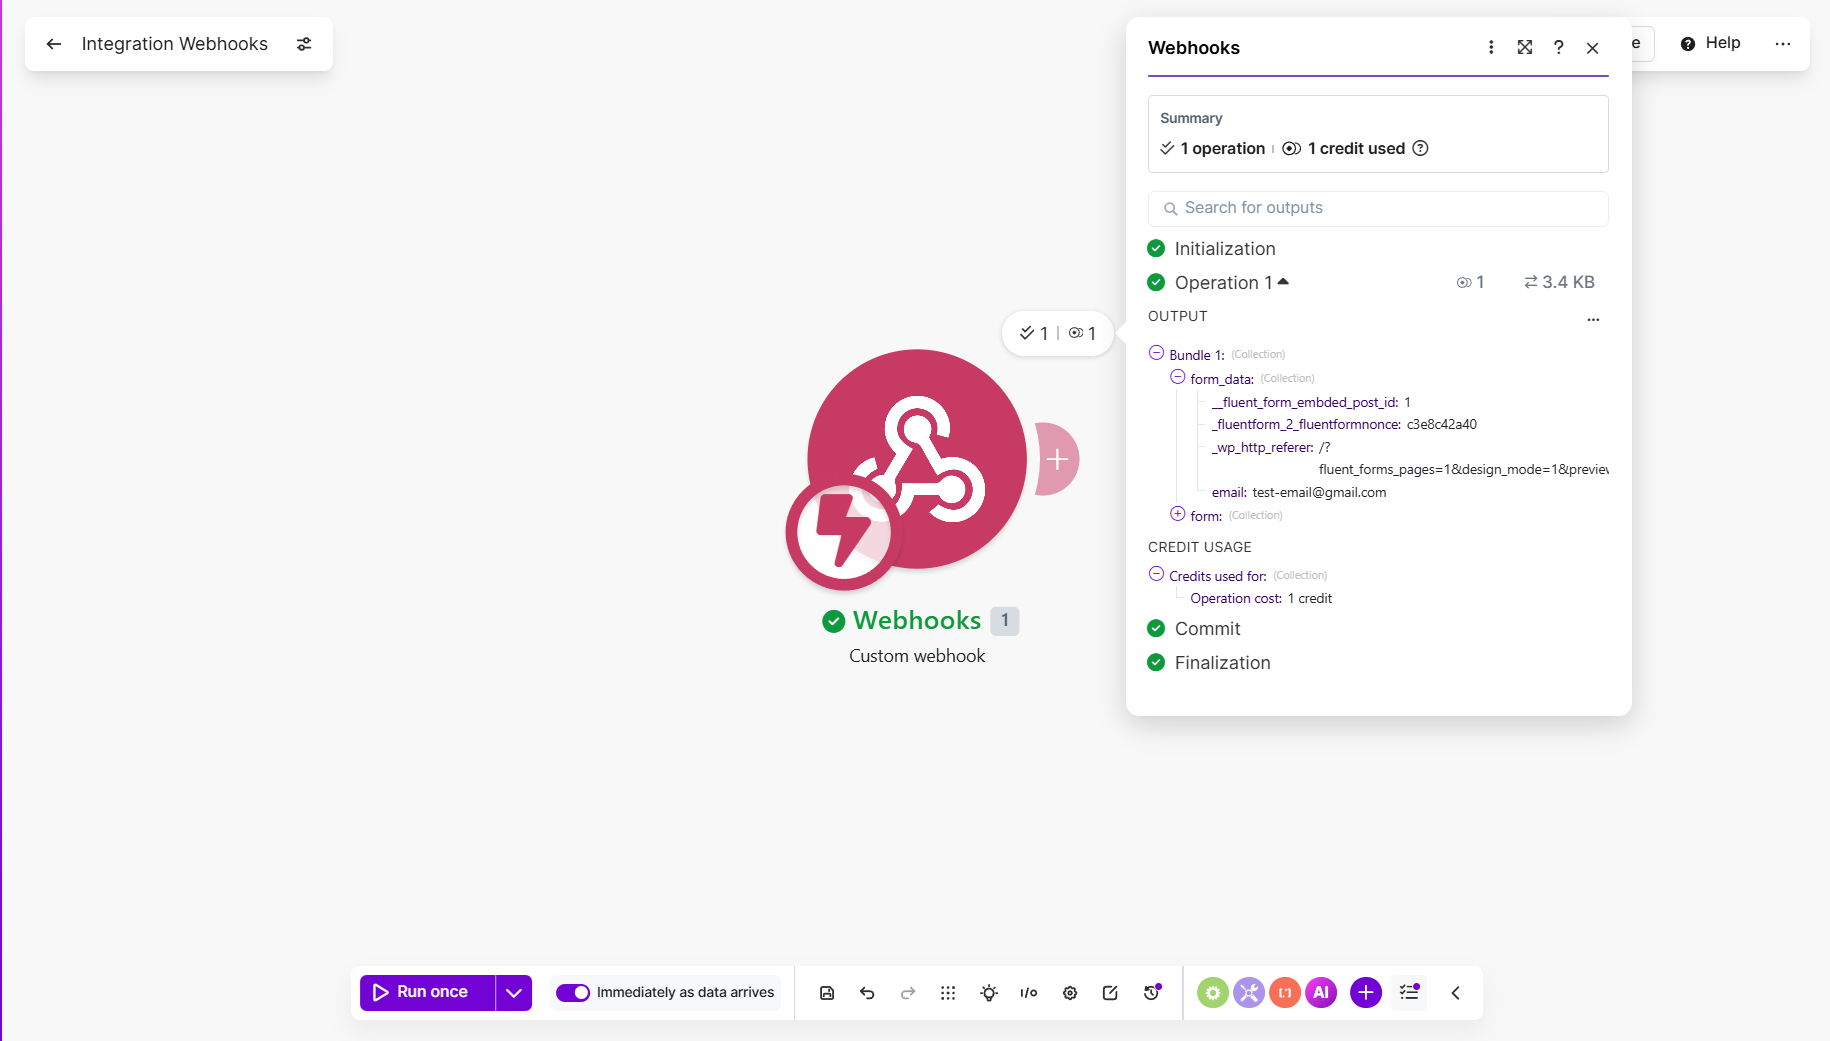The height and width of the screenshot is (1041, 1830).
Task: Toggle Immediately as data arrives scheduling
Action: point(573,992)
